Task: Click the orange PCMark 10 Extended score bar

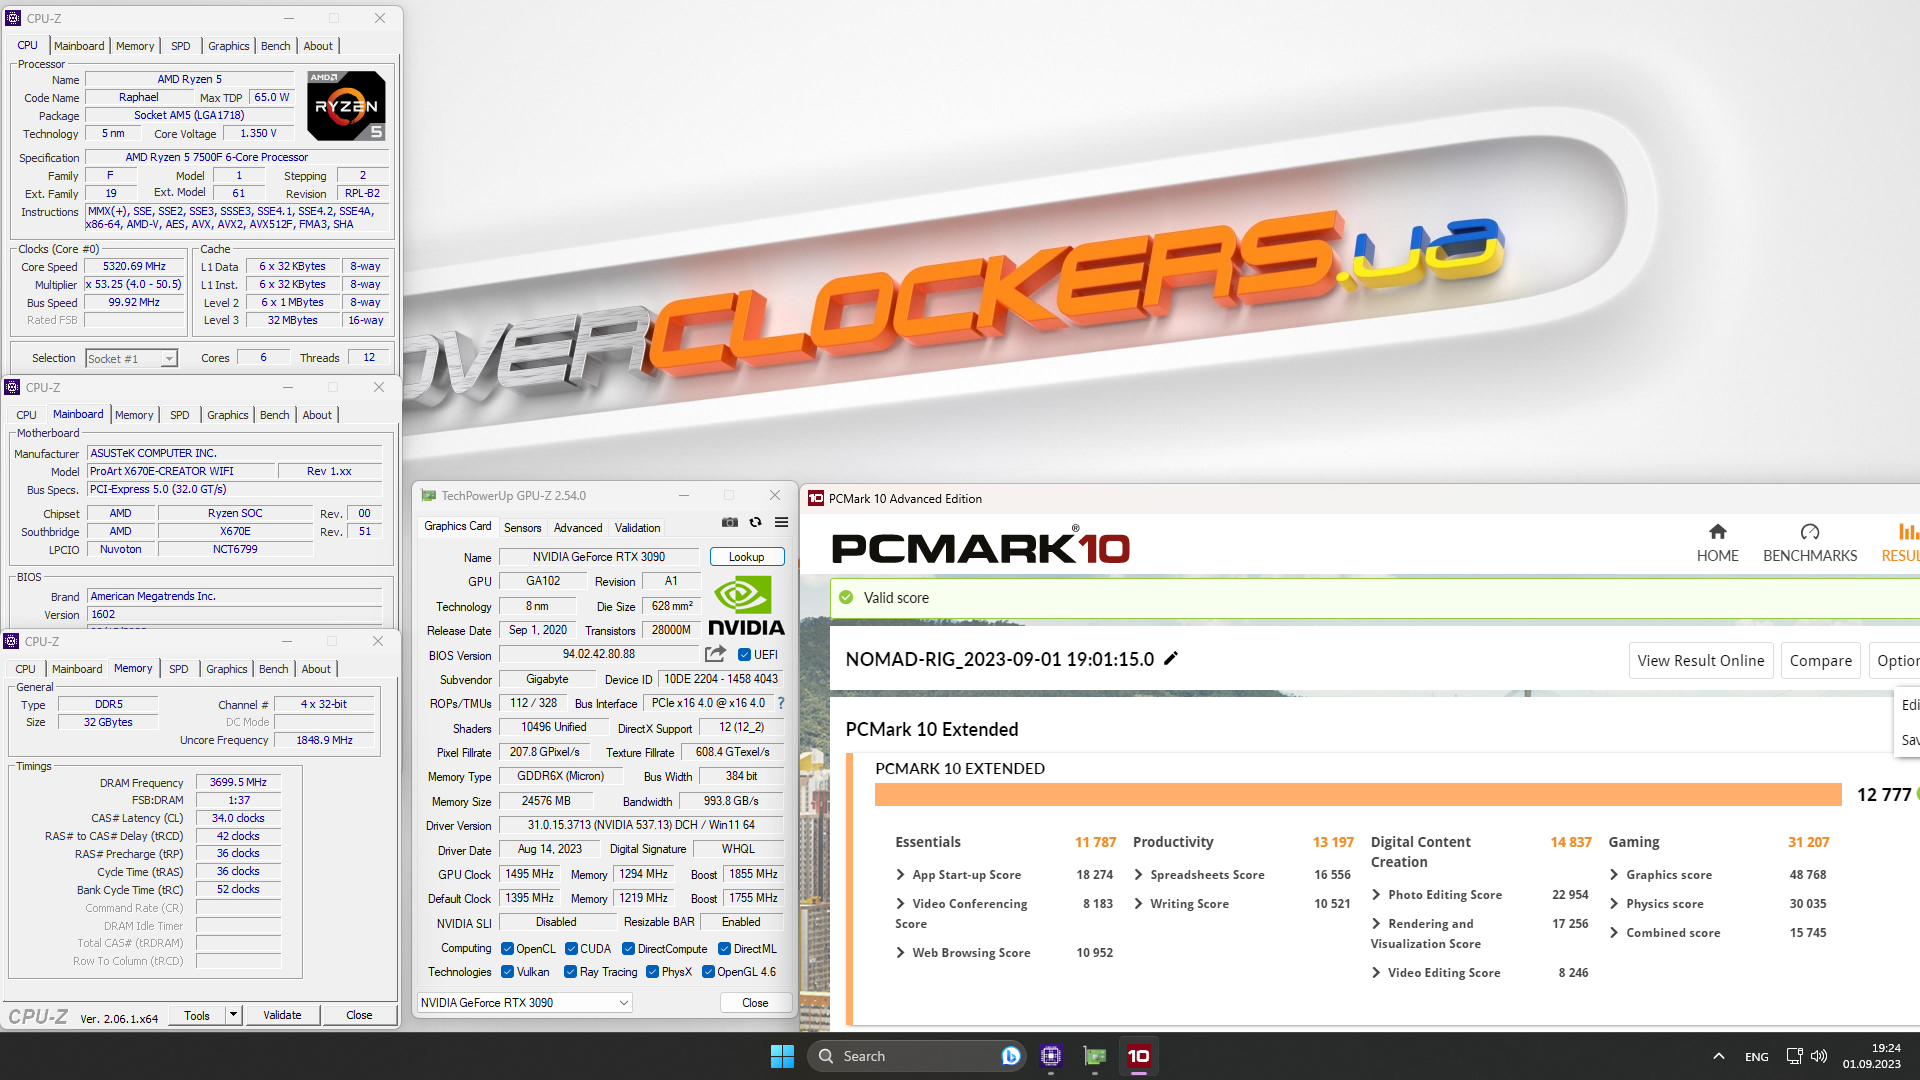Action: tap(1358, 795)
